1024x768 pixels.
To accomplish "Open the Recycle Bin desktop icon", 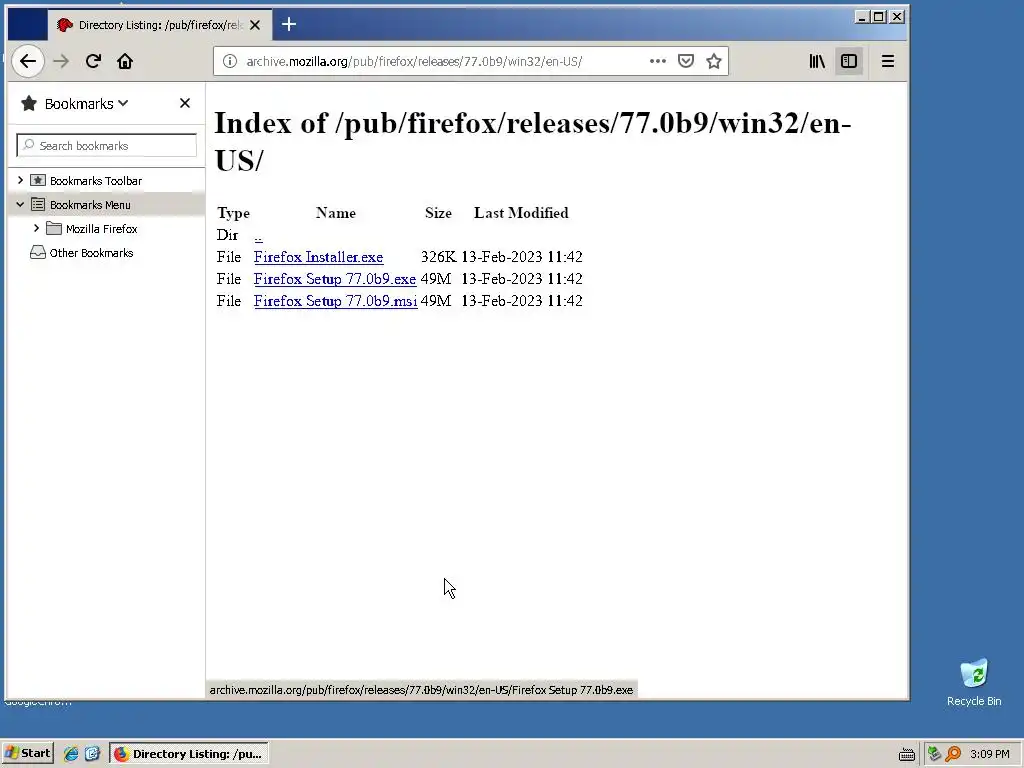I will point(974,682).
